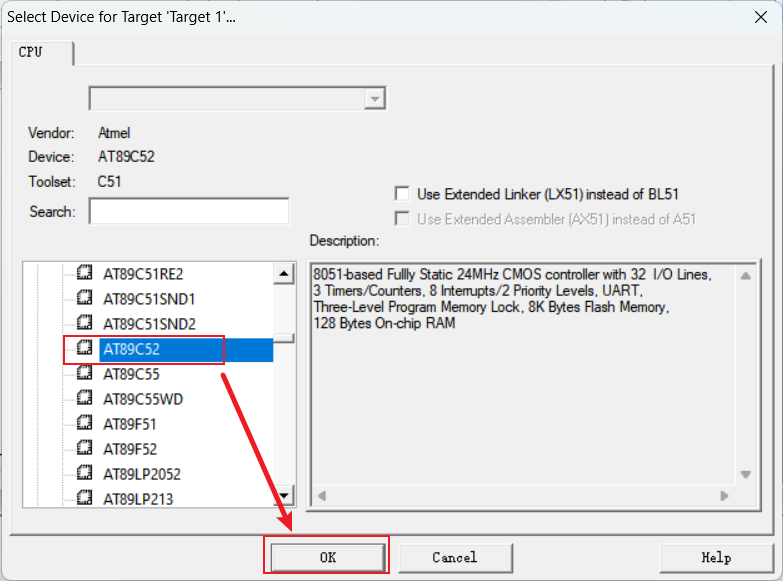Click device list scroll down arrow
This screenshot has height=581, width=783.
point(284,496)
